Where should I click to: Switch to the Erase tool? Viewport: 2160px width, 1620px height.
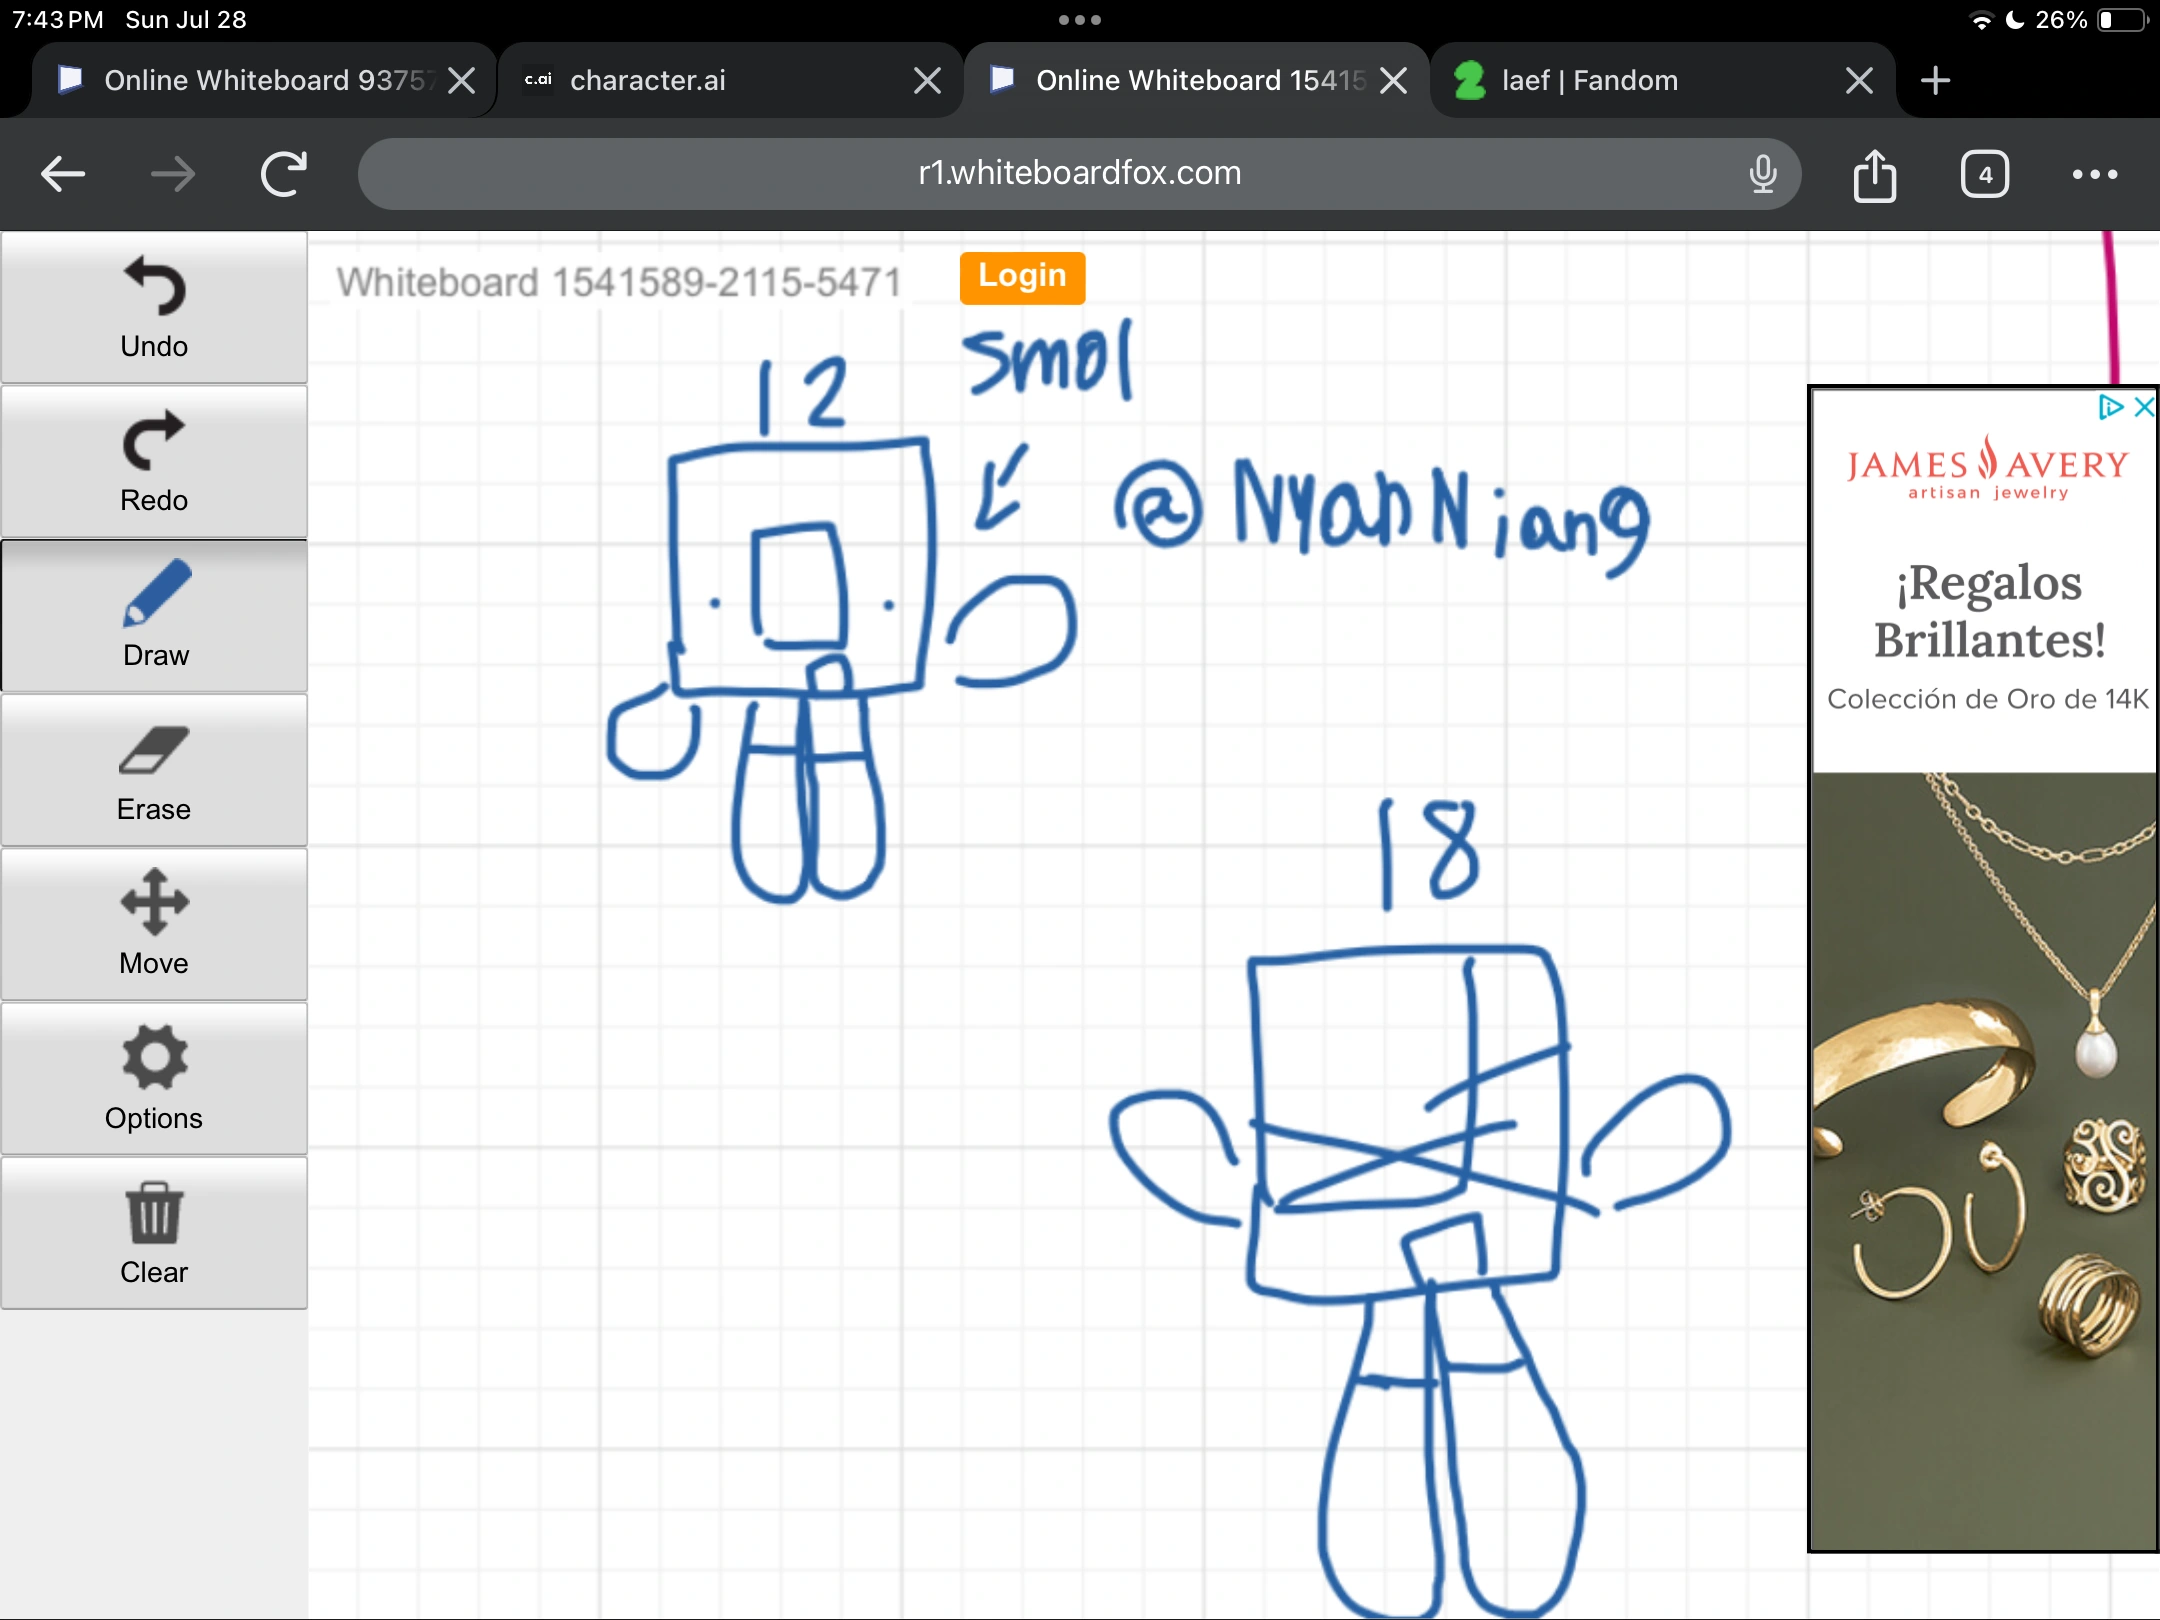(154, 770)
